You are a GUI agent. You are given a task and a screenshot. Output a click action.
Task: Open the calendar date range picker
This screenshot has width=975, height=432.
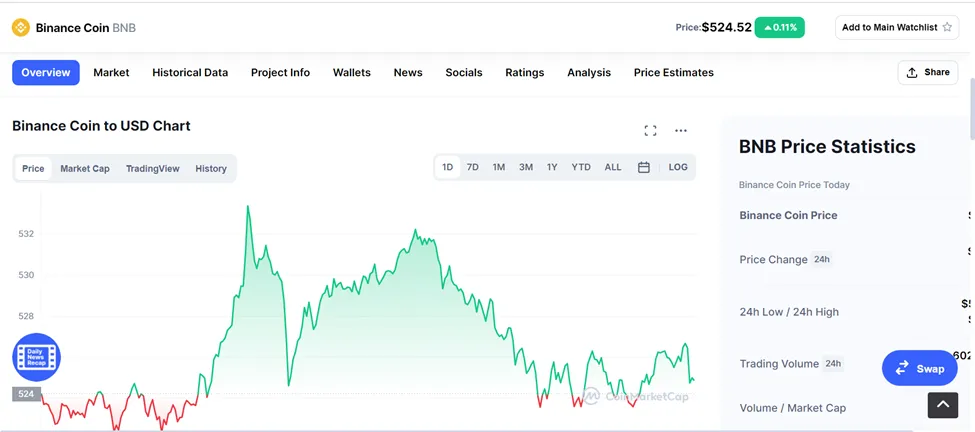point(644,167)
